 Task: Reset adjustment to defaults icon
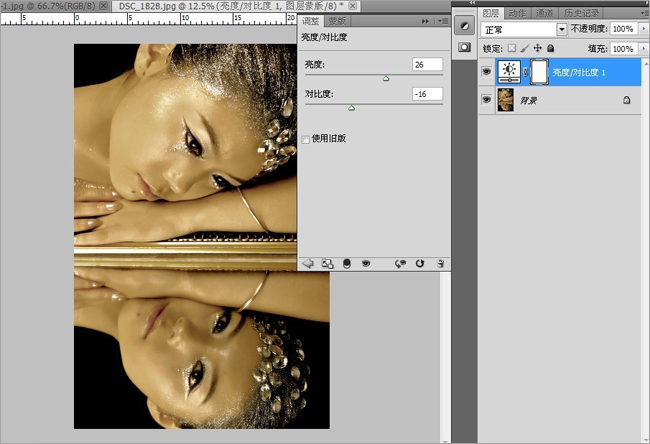click(420, 263)
